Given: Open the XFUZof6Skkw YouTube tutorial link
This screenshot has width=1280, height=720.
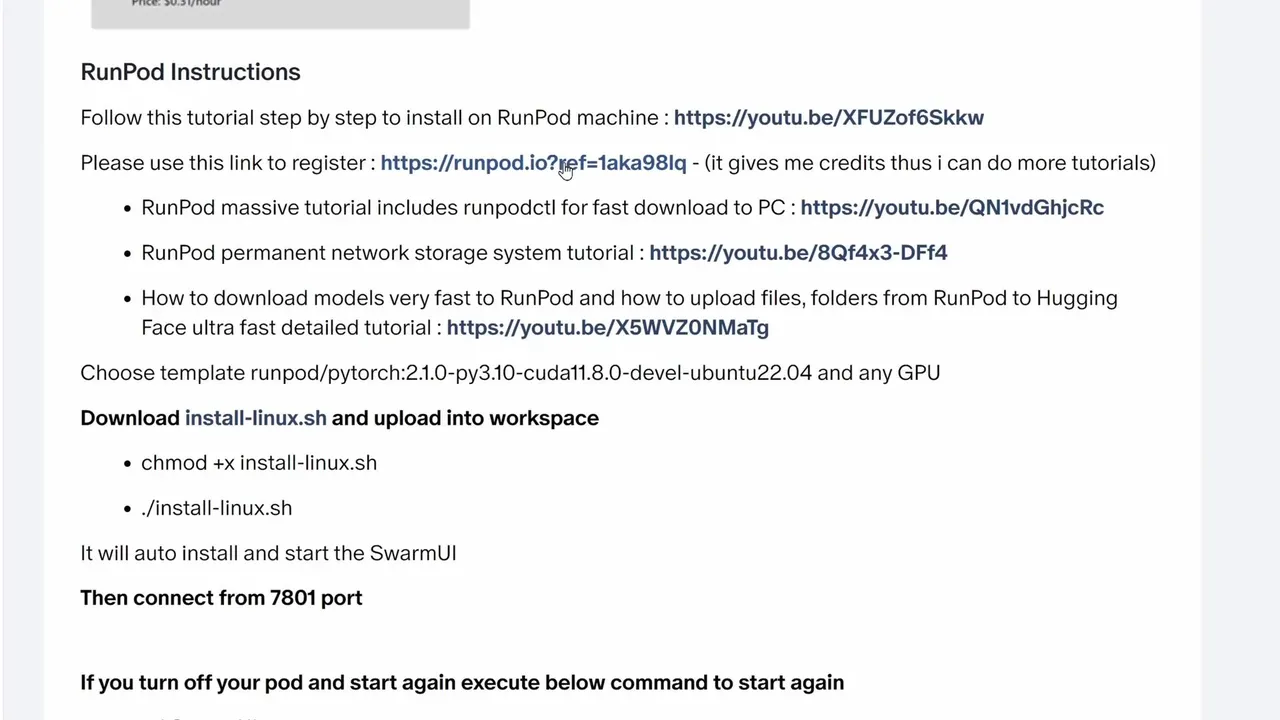Looking at the screenshot, I should point(828,118).
